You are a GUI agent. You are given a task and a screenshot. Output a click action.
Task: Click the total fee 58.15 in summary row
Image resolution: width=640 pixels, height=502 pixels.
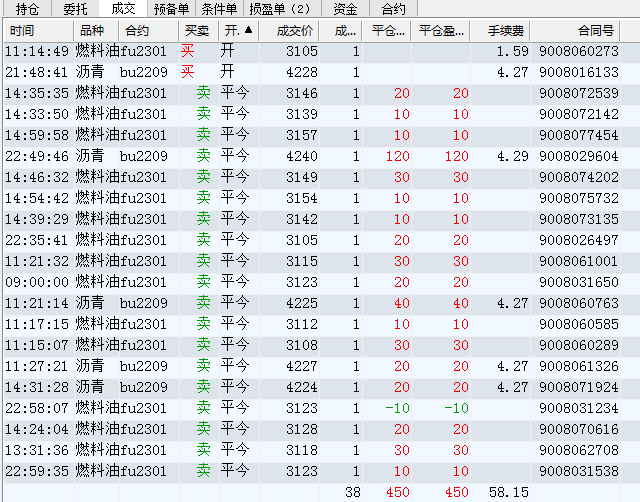pyautogui.click(x=509, y=492)
